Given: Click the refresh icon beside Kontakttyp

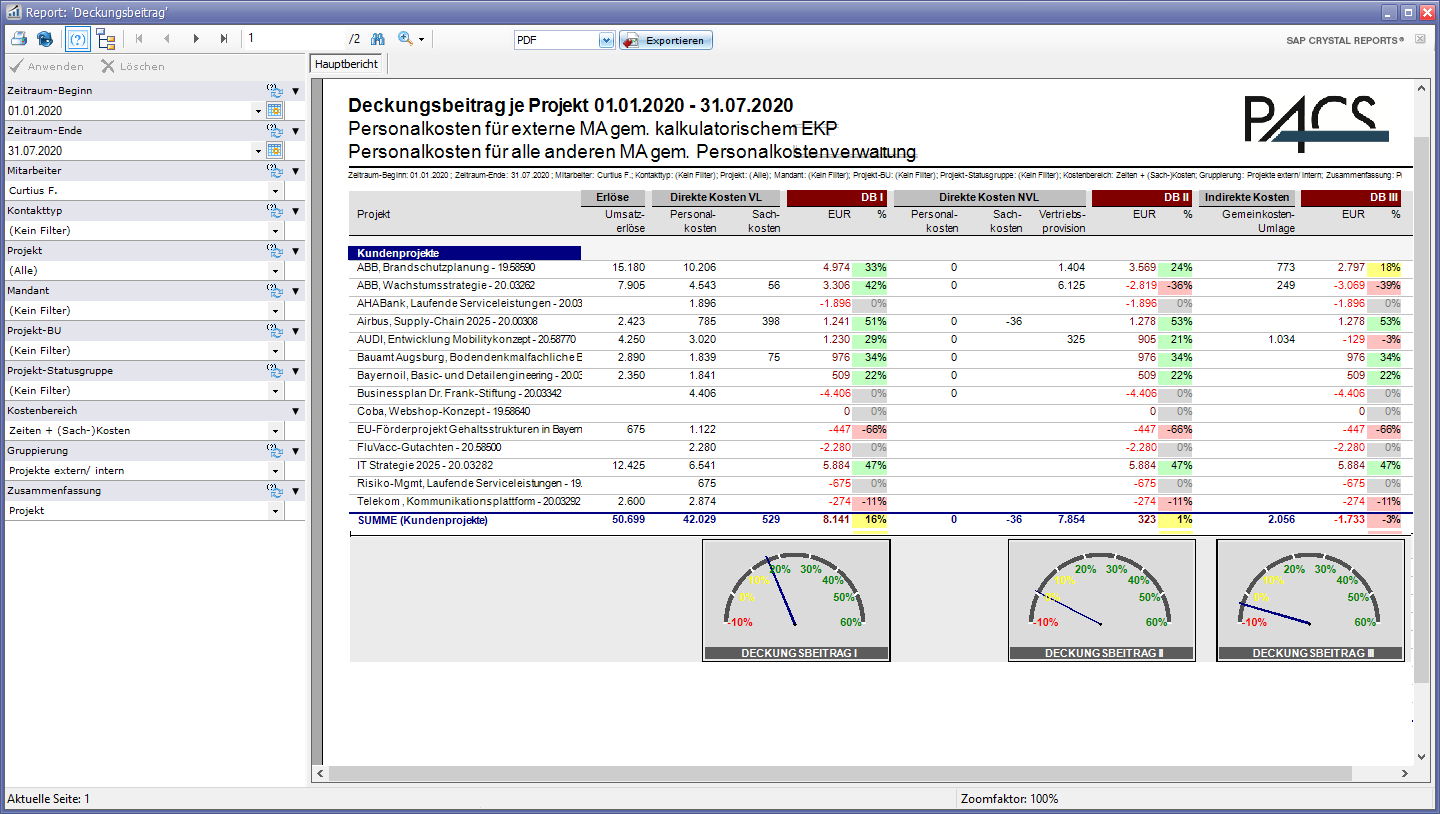Looking at the screenshot, I should (x=274, y=210).
